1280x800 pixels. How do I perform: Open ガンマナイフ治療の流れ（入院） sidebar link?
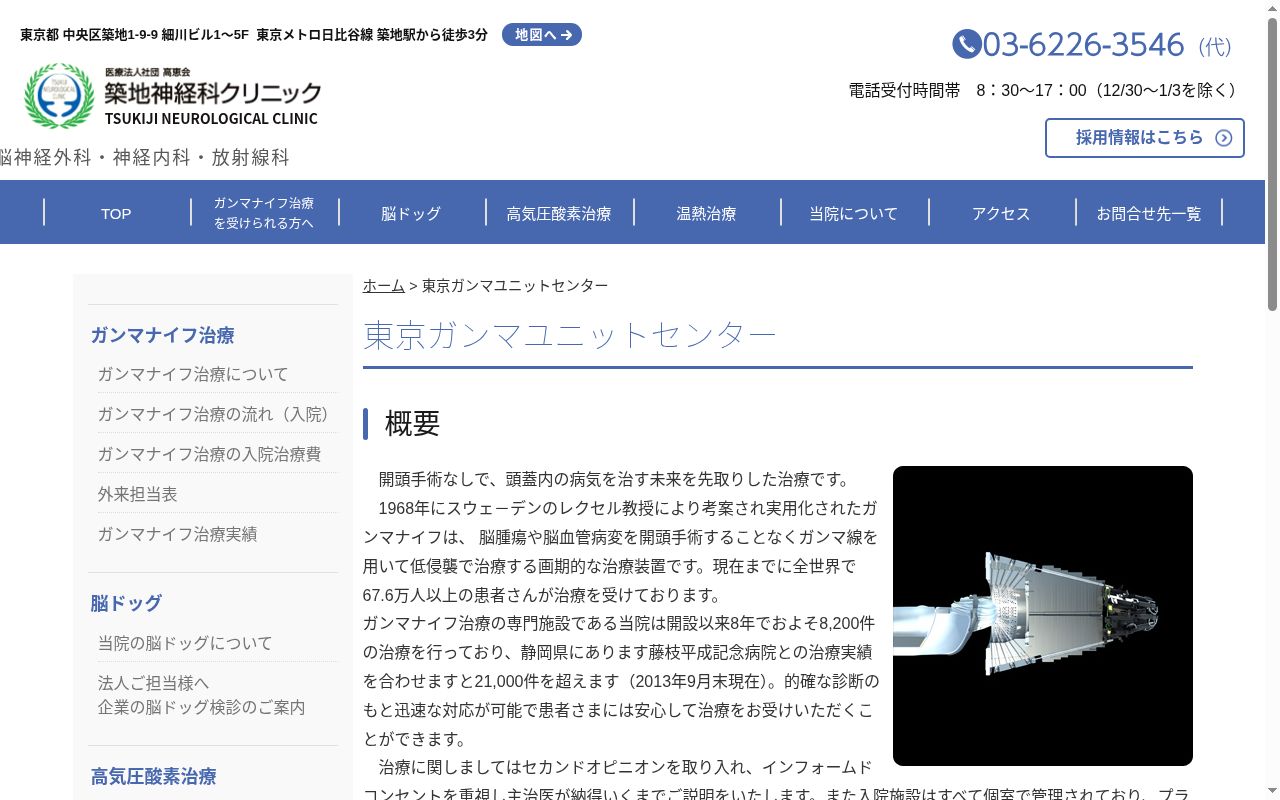(217, 414)
